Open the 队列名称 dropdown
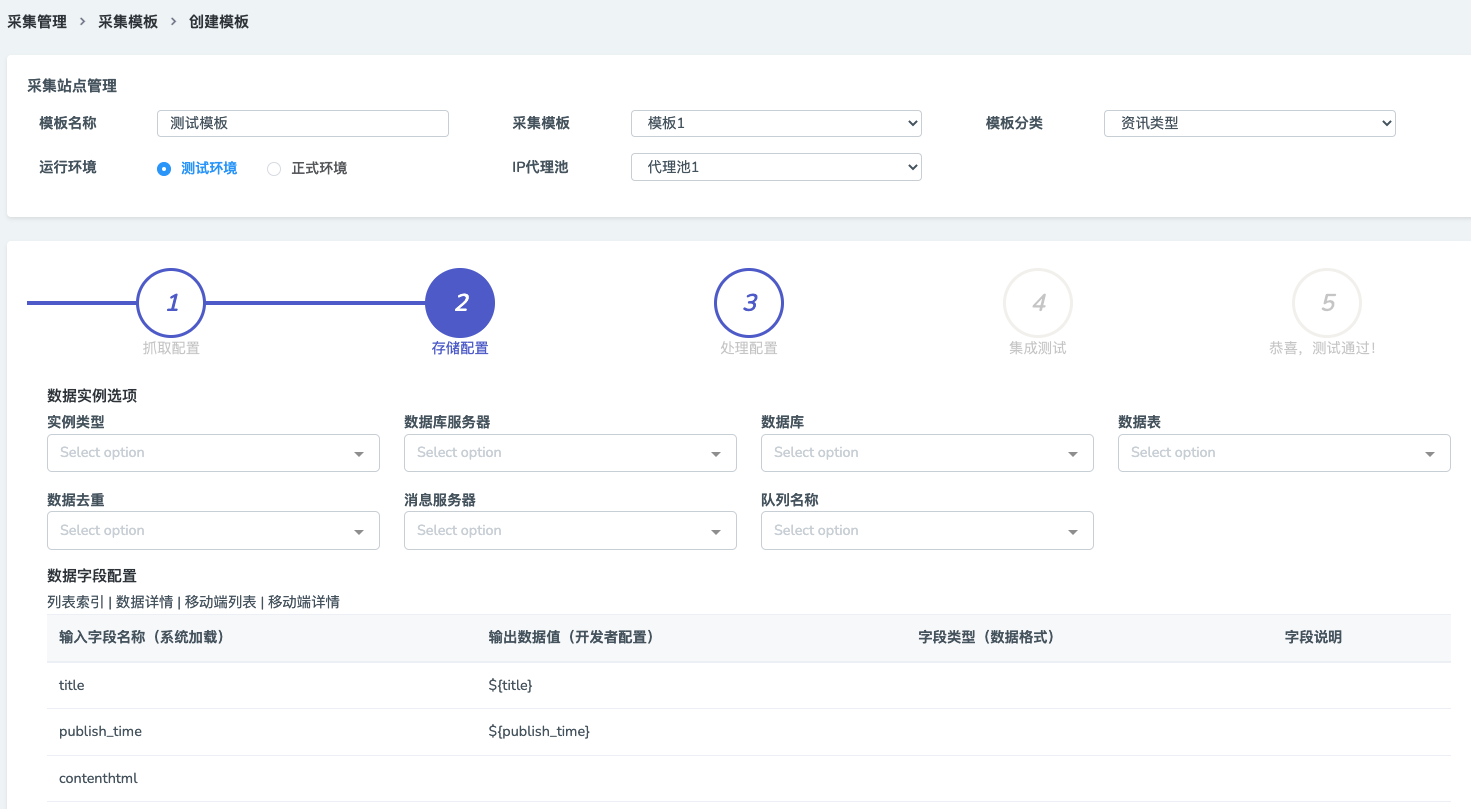1471x809 pixels. (927, 530)
